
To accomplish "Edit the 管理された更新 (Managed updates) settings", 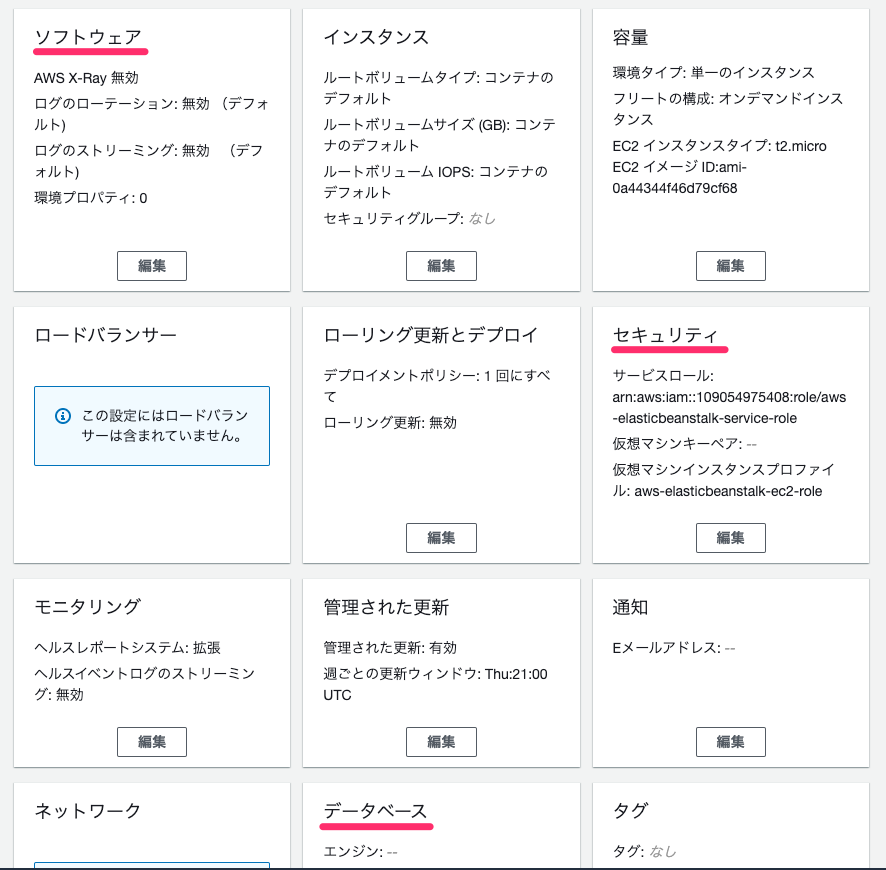I will [x=441, y=741].
